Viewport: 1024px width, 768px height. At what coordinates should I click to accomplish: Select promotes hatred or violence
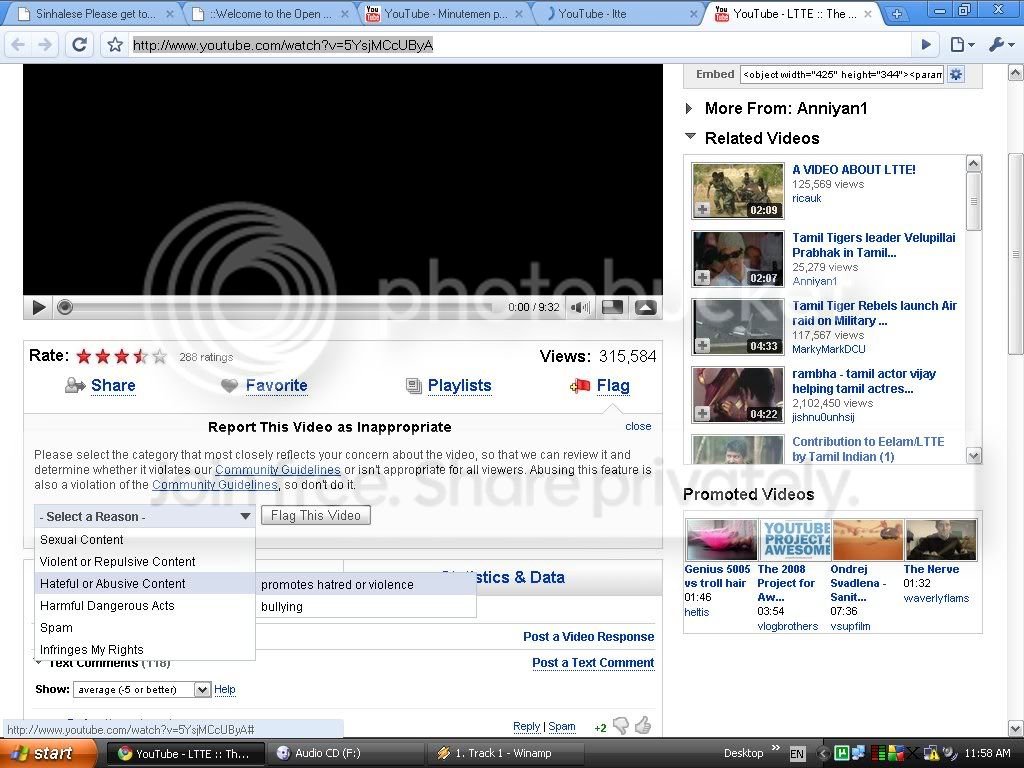pyautogui.click(x=366, y=584)
